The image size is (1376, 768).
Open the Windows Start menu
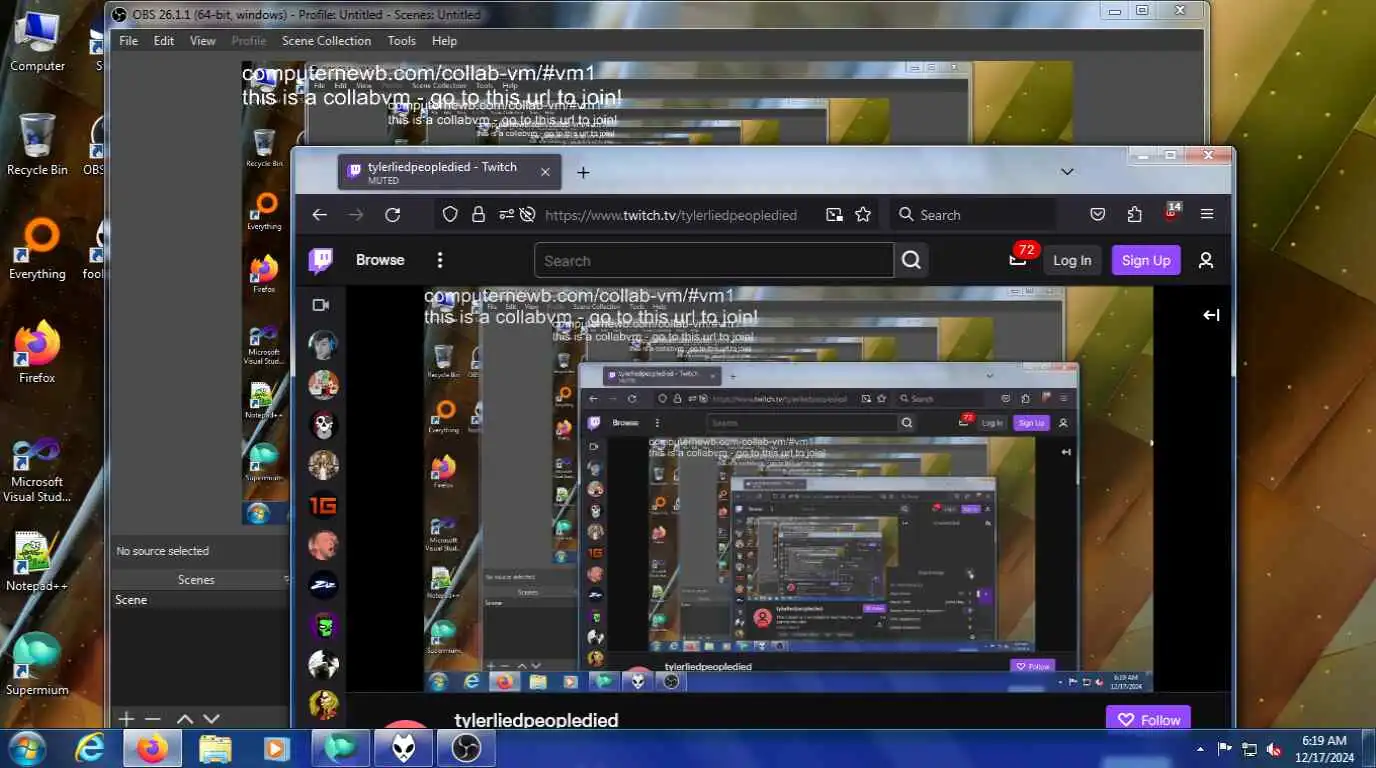[26, 748]
